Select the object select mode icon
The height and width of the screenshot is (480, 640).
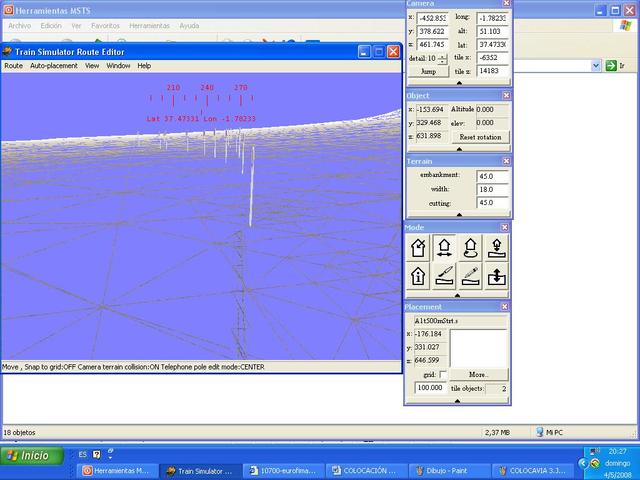tap(419, 248)
